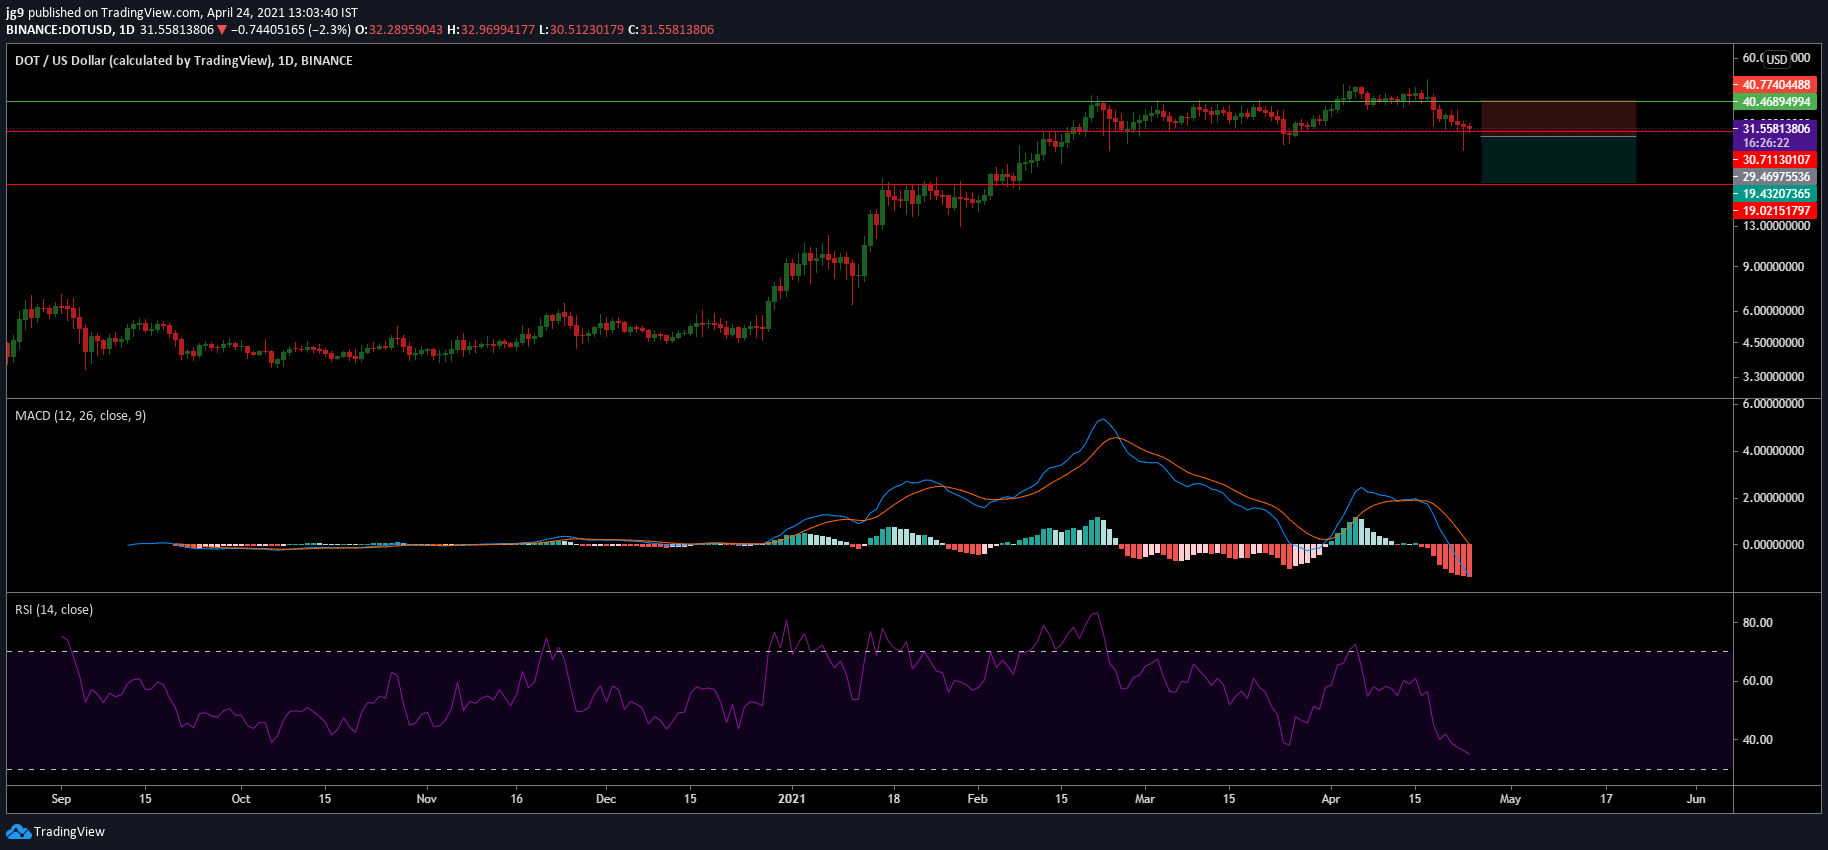Click the red 19.02151797 price label

[1775, 211]
